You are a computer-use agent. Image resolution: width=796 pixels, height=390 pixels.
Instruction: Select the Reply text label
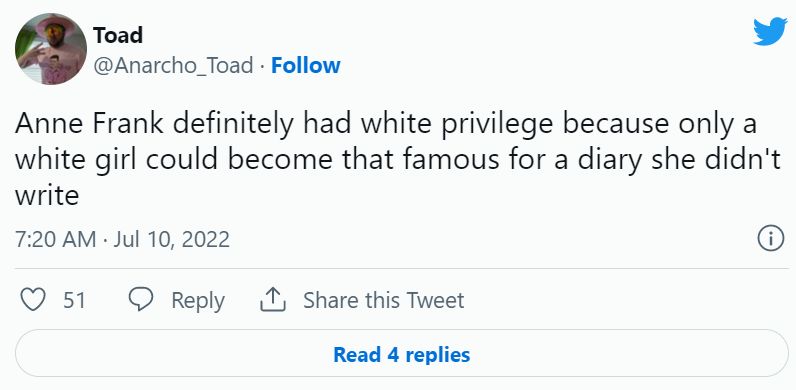pos(198,300)
